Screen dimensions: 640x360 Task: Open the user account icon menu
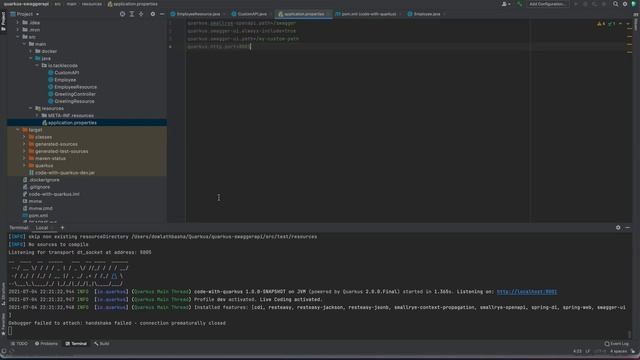505,4
